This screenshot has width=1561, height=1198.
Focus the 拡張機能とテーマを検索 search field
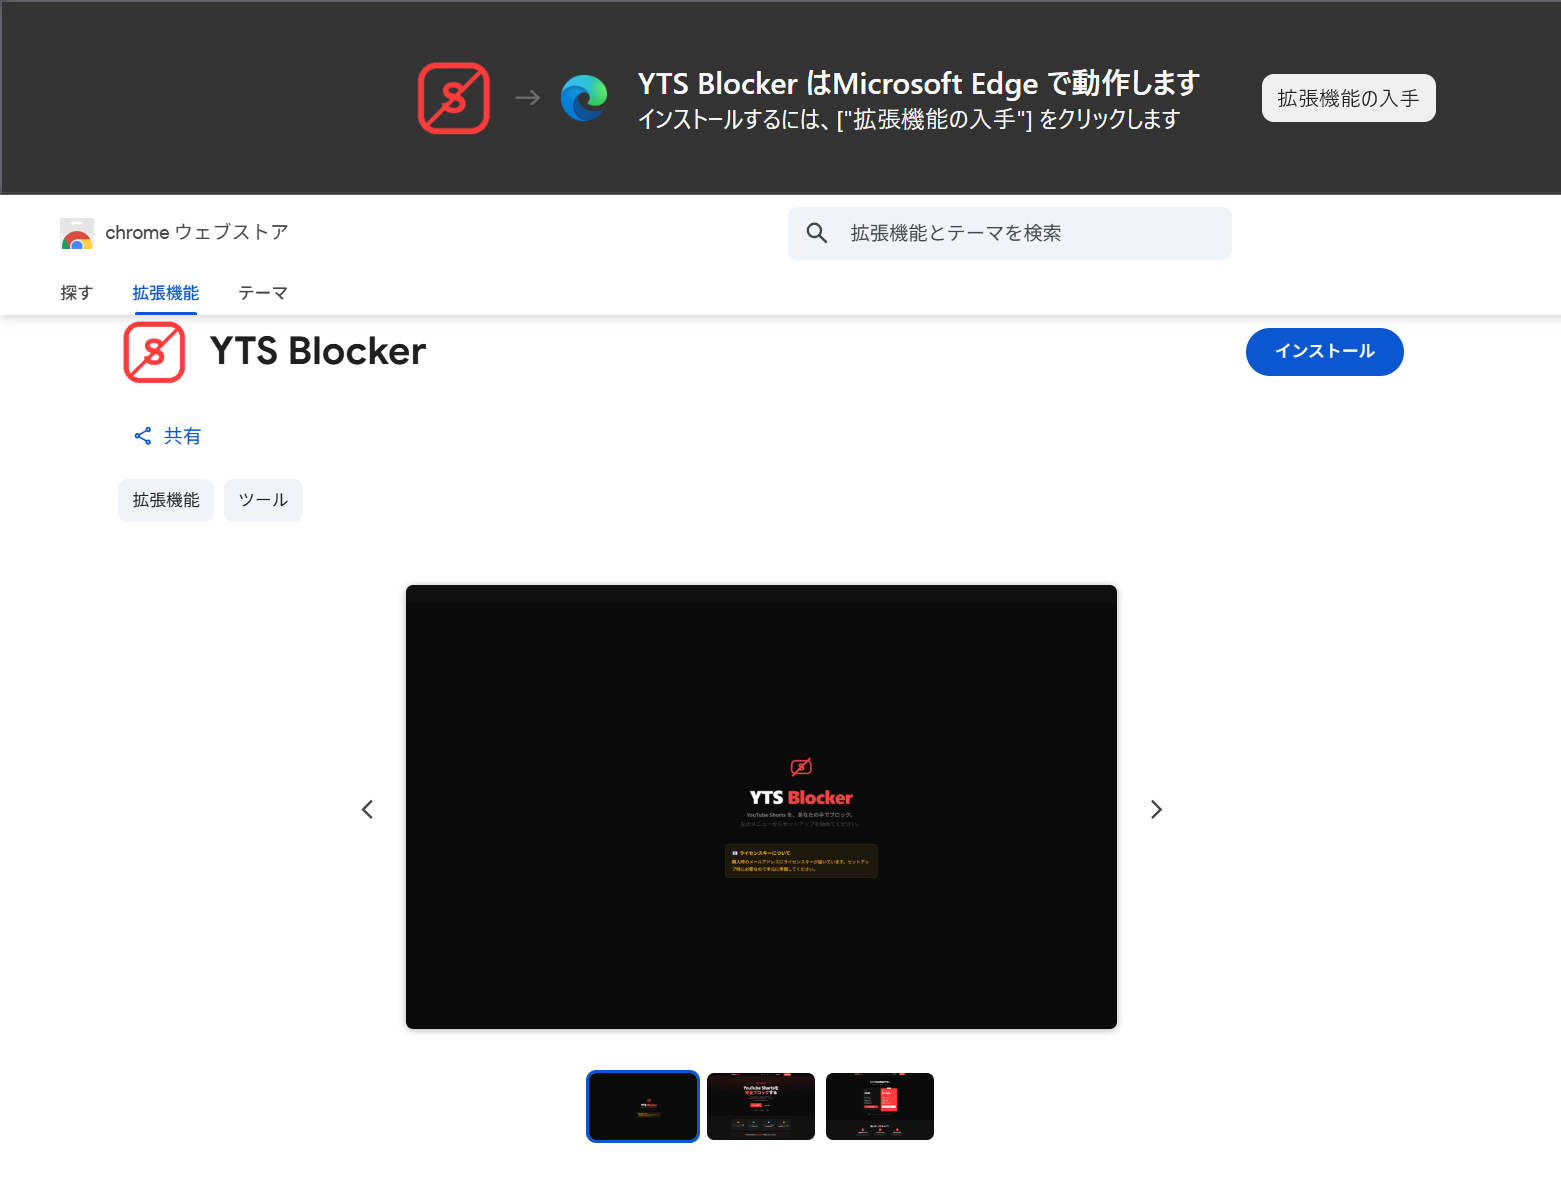tap(1010, 233)
